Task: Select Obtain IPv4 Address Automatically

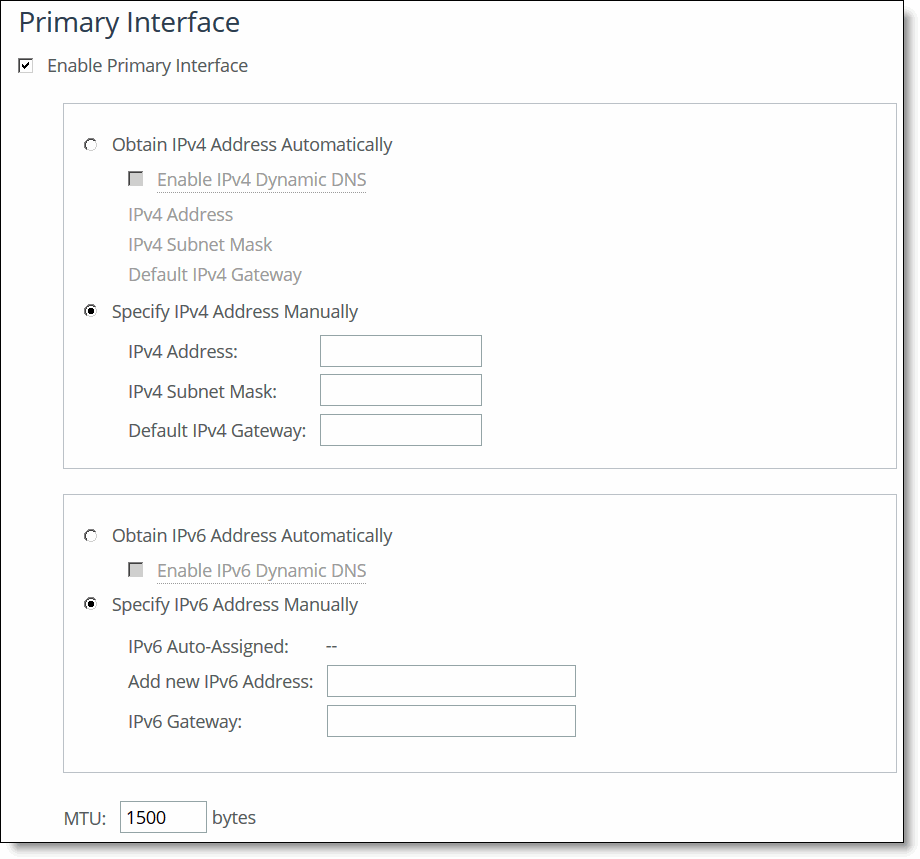Action: click(90, 144)
